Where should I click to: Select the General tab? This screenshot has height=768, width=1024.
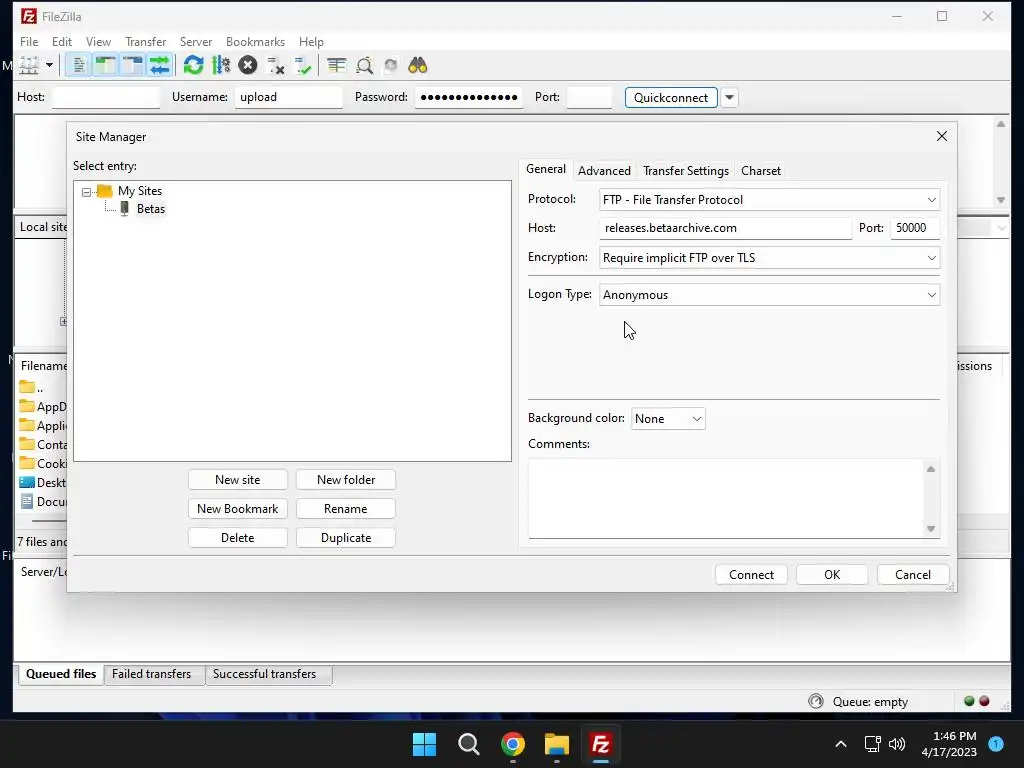click(546, 169)
